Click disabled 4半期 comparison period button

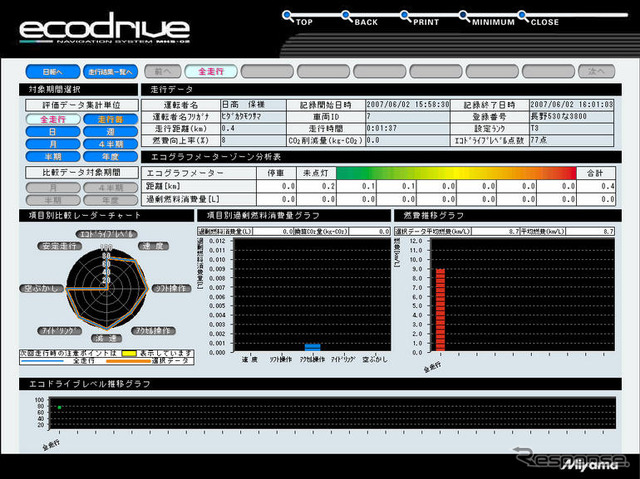pos(111,188)
